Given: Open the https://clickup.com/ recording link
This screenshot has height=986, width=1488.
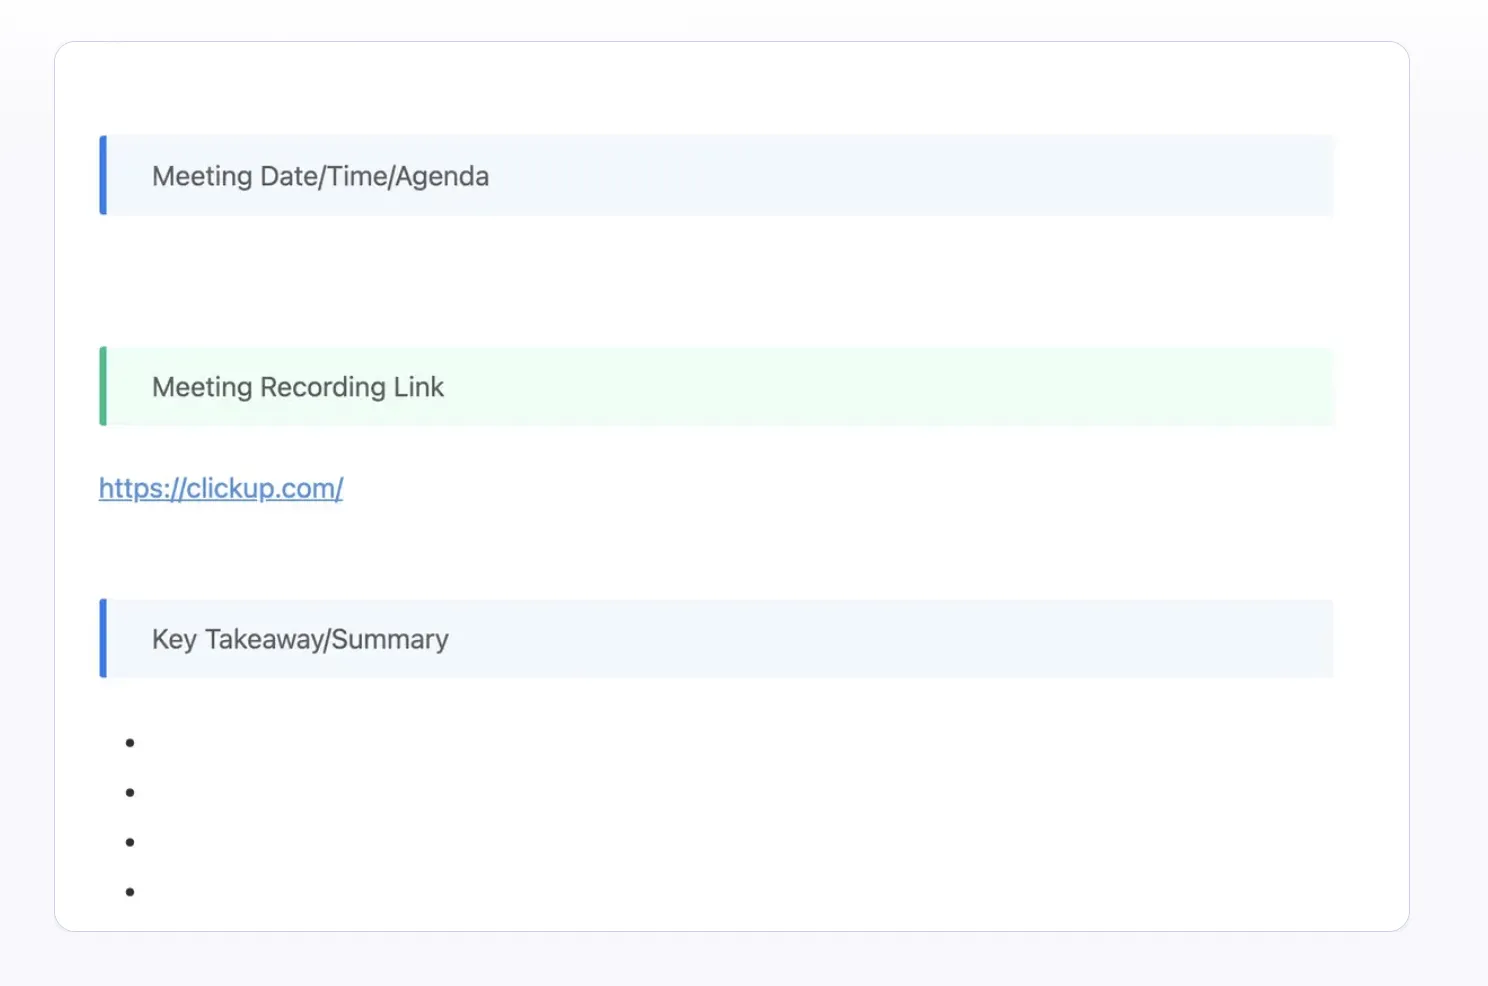Looking at the screenshot, I should 221,488.
